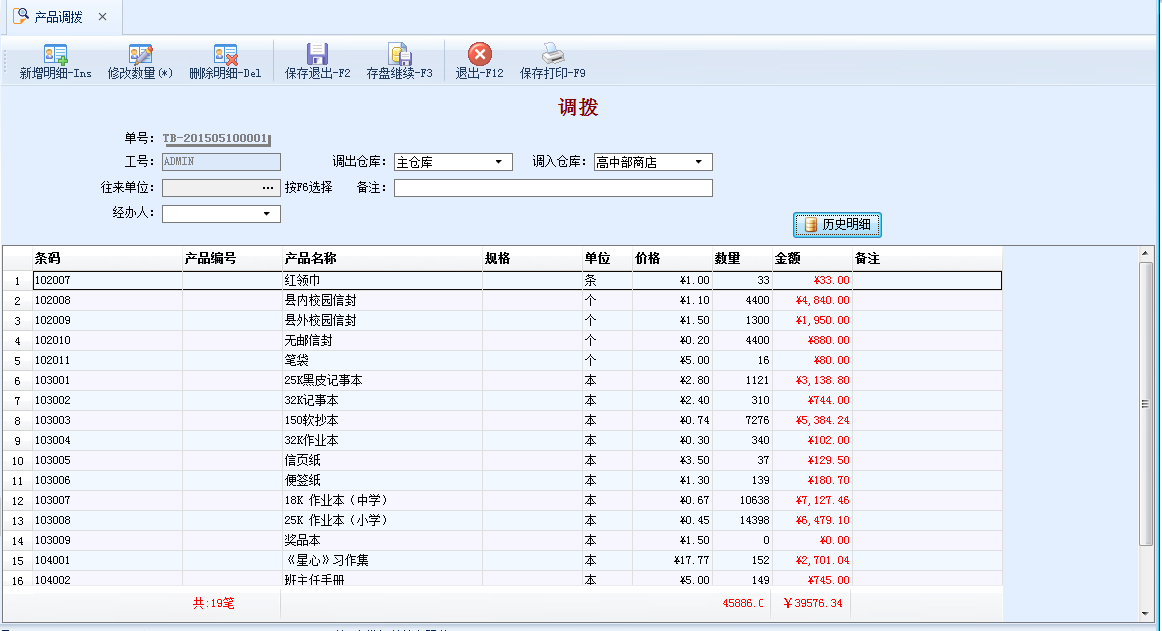This screenshot has width=1162, height=631.
Task: Click the ellipsis button in 往来单位 field
Action: (268, 188)
